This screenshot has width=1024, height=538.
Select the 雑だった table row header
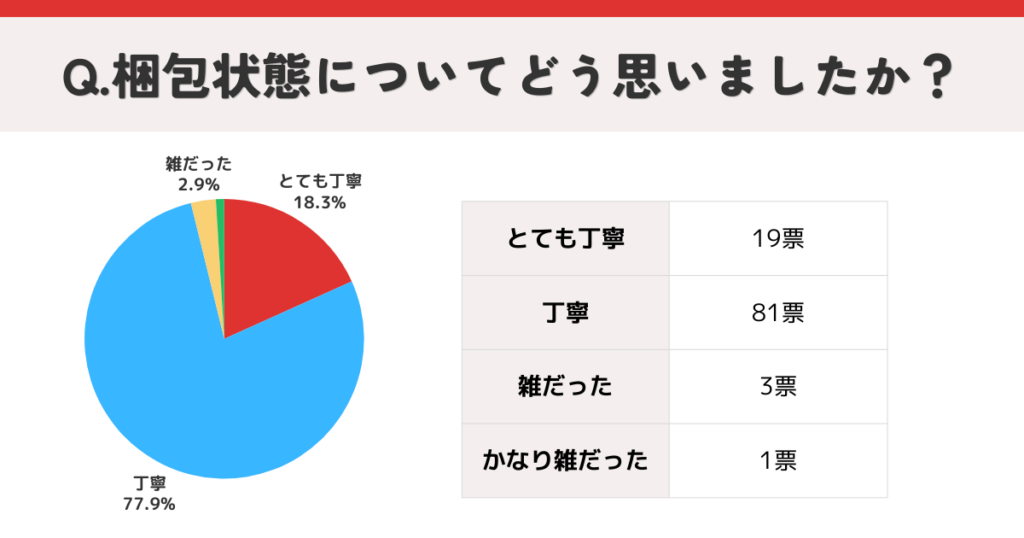point(565,387)
